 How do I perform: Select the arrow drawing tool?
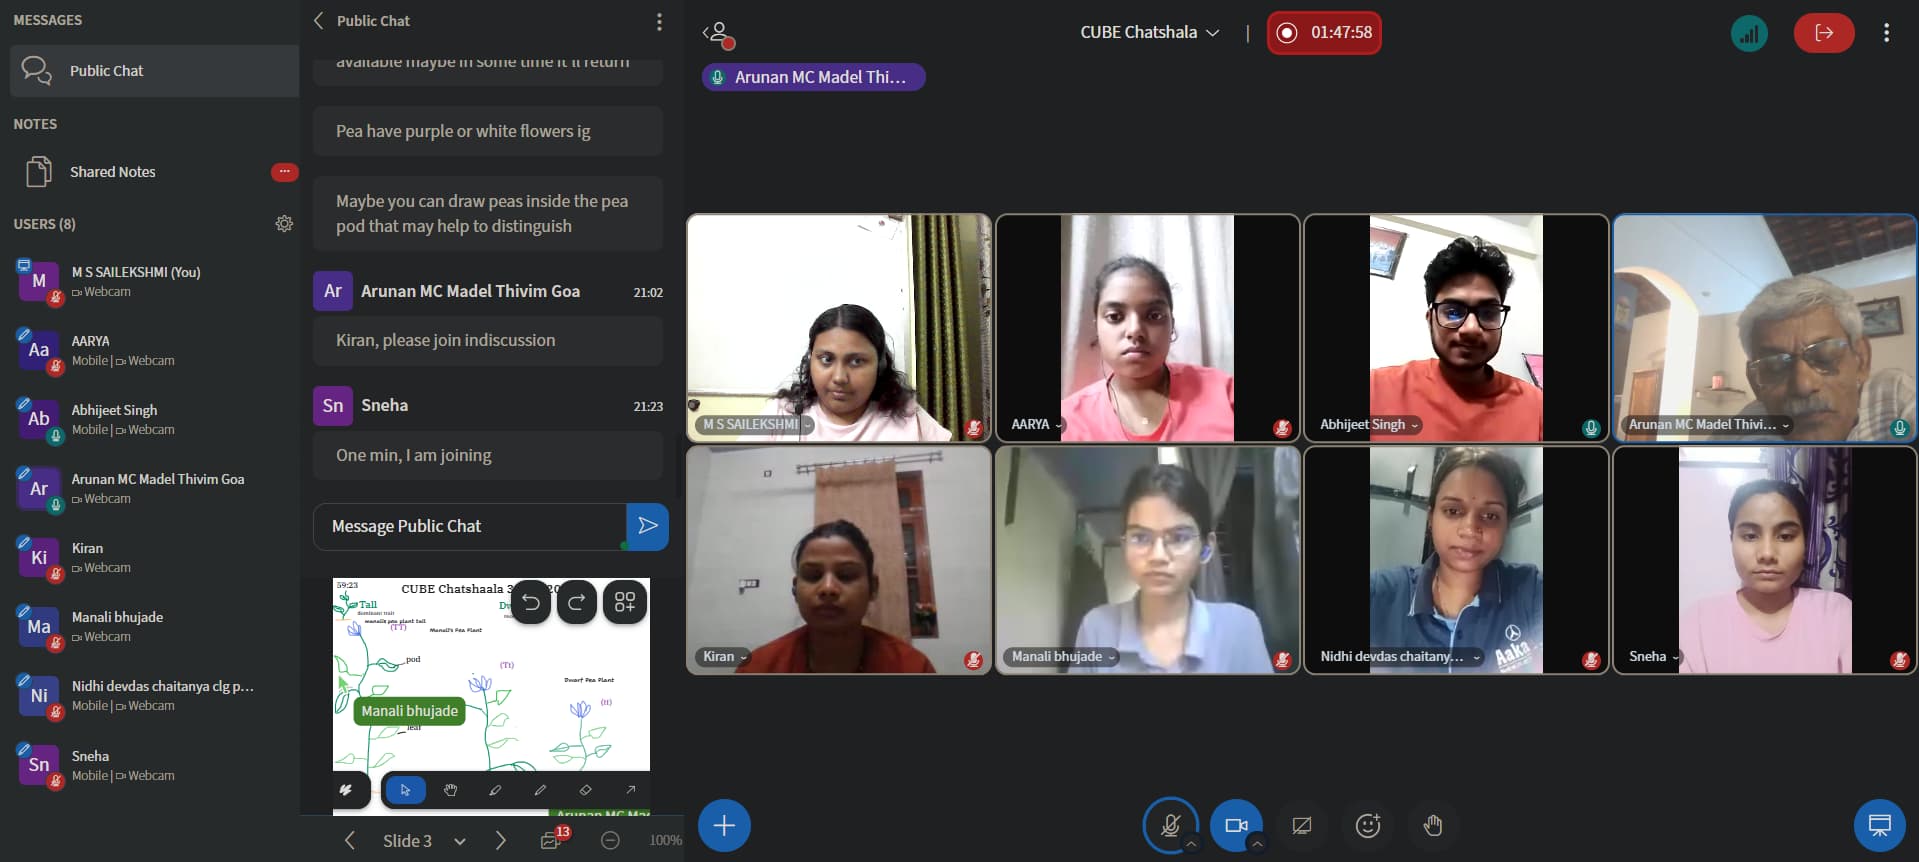[630, 790]
